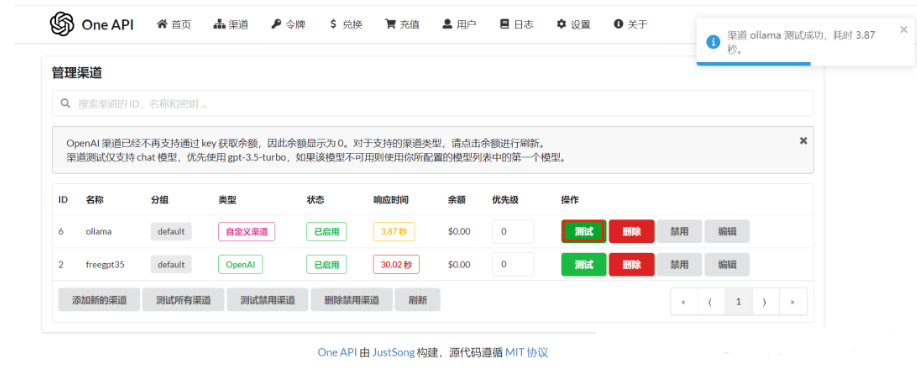Go to next page with ⟩ arrow
The image size is (917, 376).
point(765,302)
